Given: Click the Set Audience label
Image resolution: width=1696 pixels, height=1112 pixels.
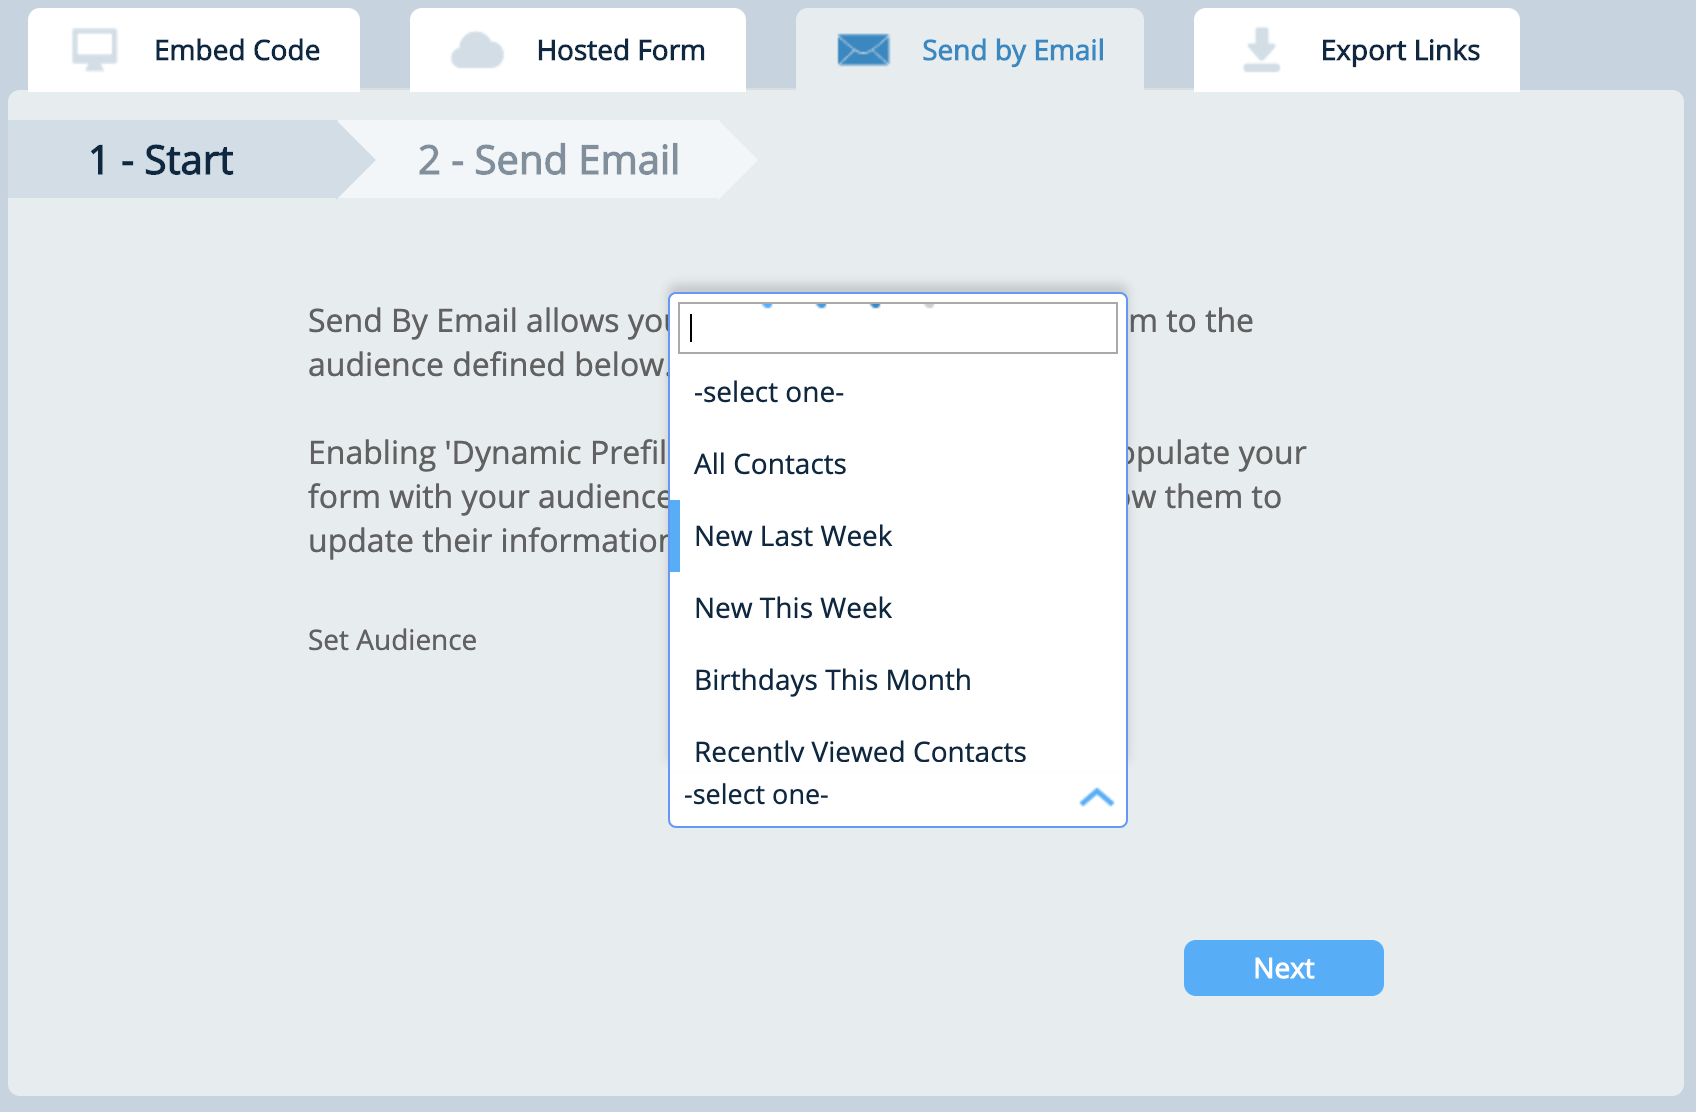Looking at the screenshot, I should point(391,640).
